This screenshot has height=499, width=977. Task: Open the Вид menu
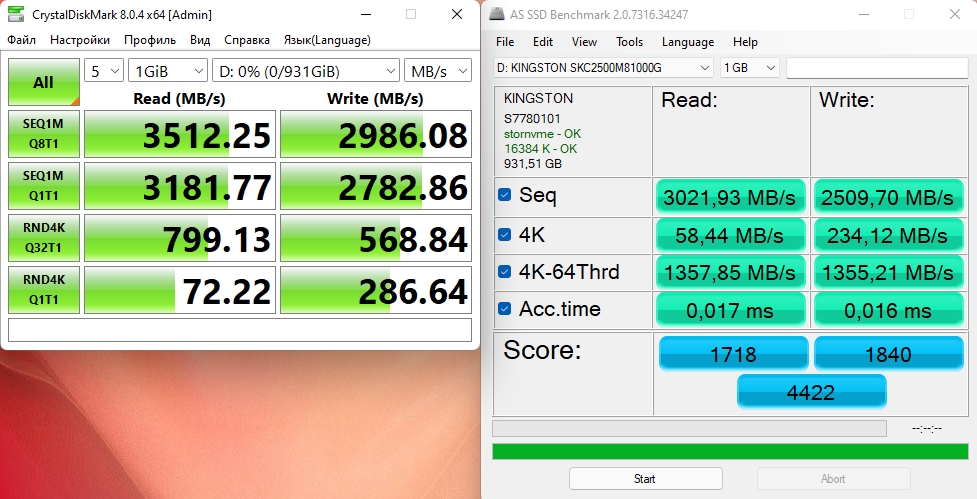200,40
